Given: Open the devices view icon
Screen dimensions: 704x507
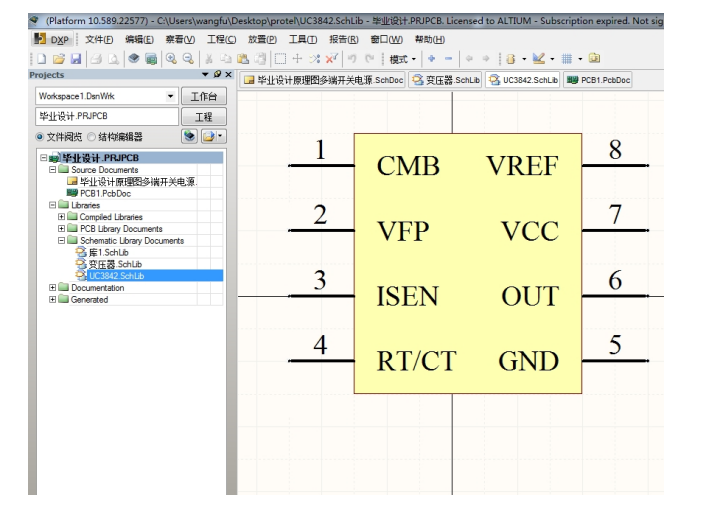Looking at the screenshot, I should tap(134, 59).
